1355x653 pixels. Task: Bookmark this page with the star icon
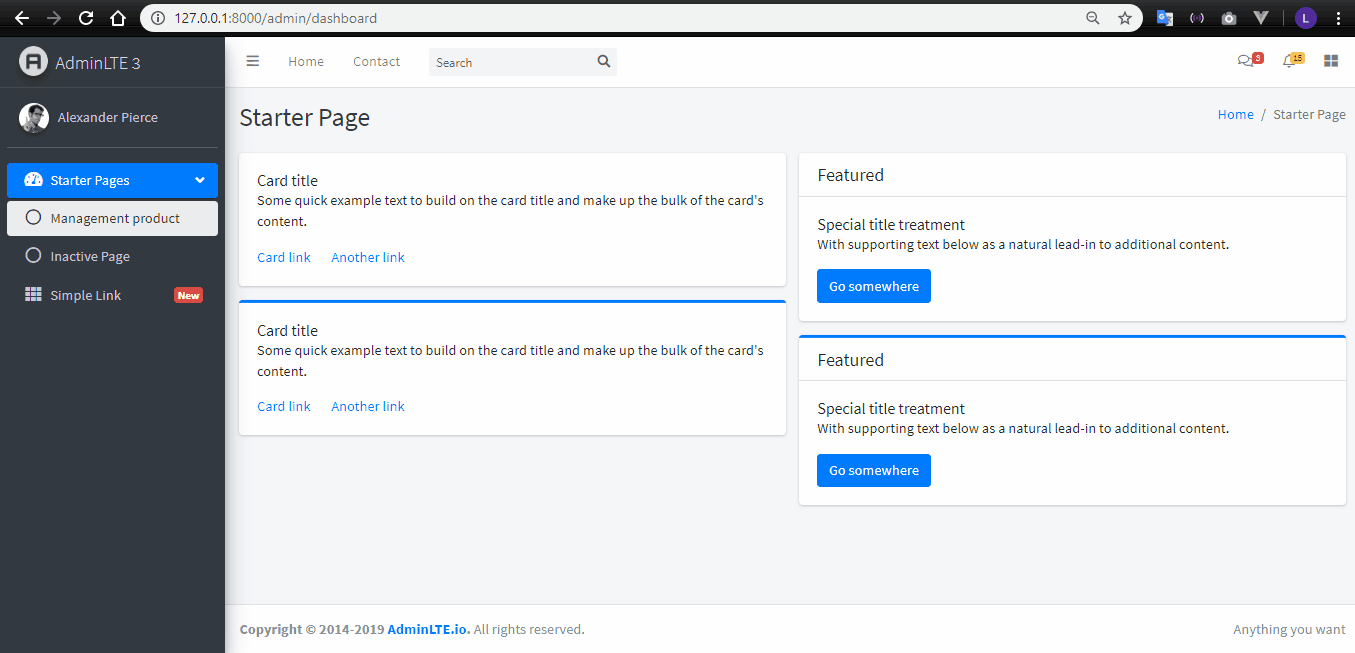[1125, 18]
